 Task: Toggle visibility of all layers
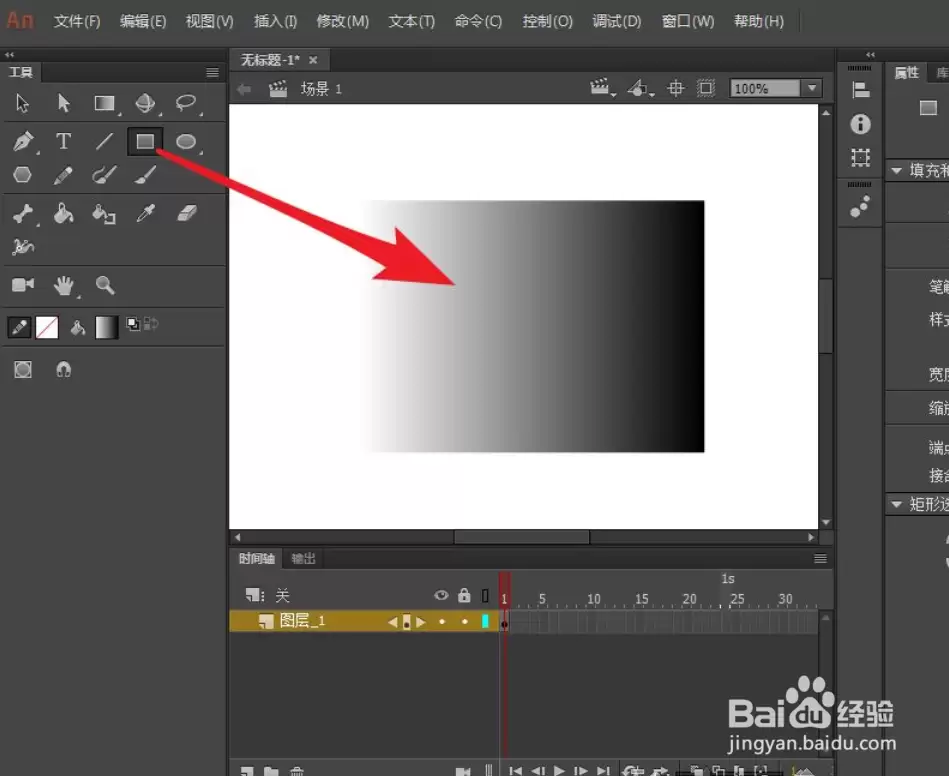[x=441, y=596]
